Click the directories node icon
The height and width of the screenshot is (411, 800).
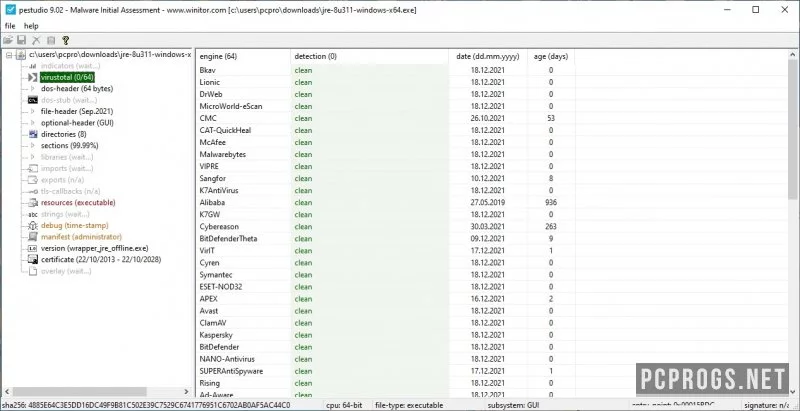[33, 134]
